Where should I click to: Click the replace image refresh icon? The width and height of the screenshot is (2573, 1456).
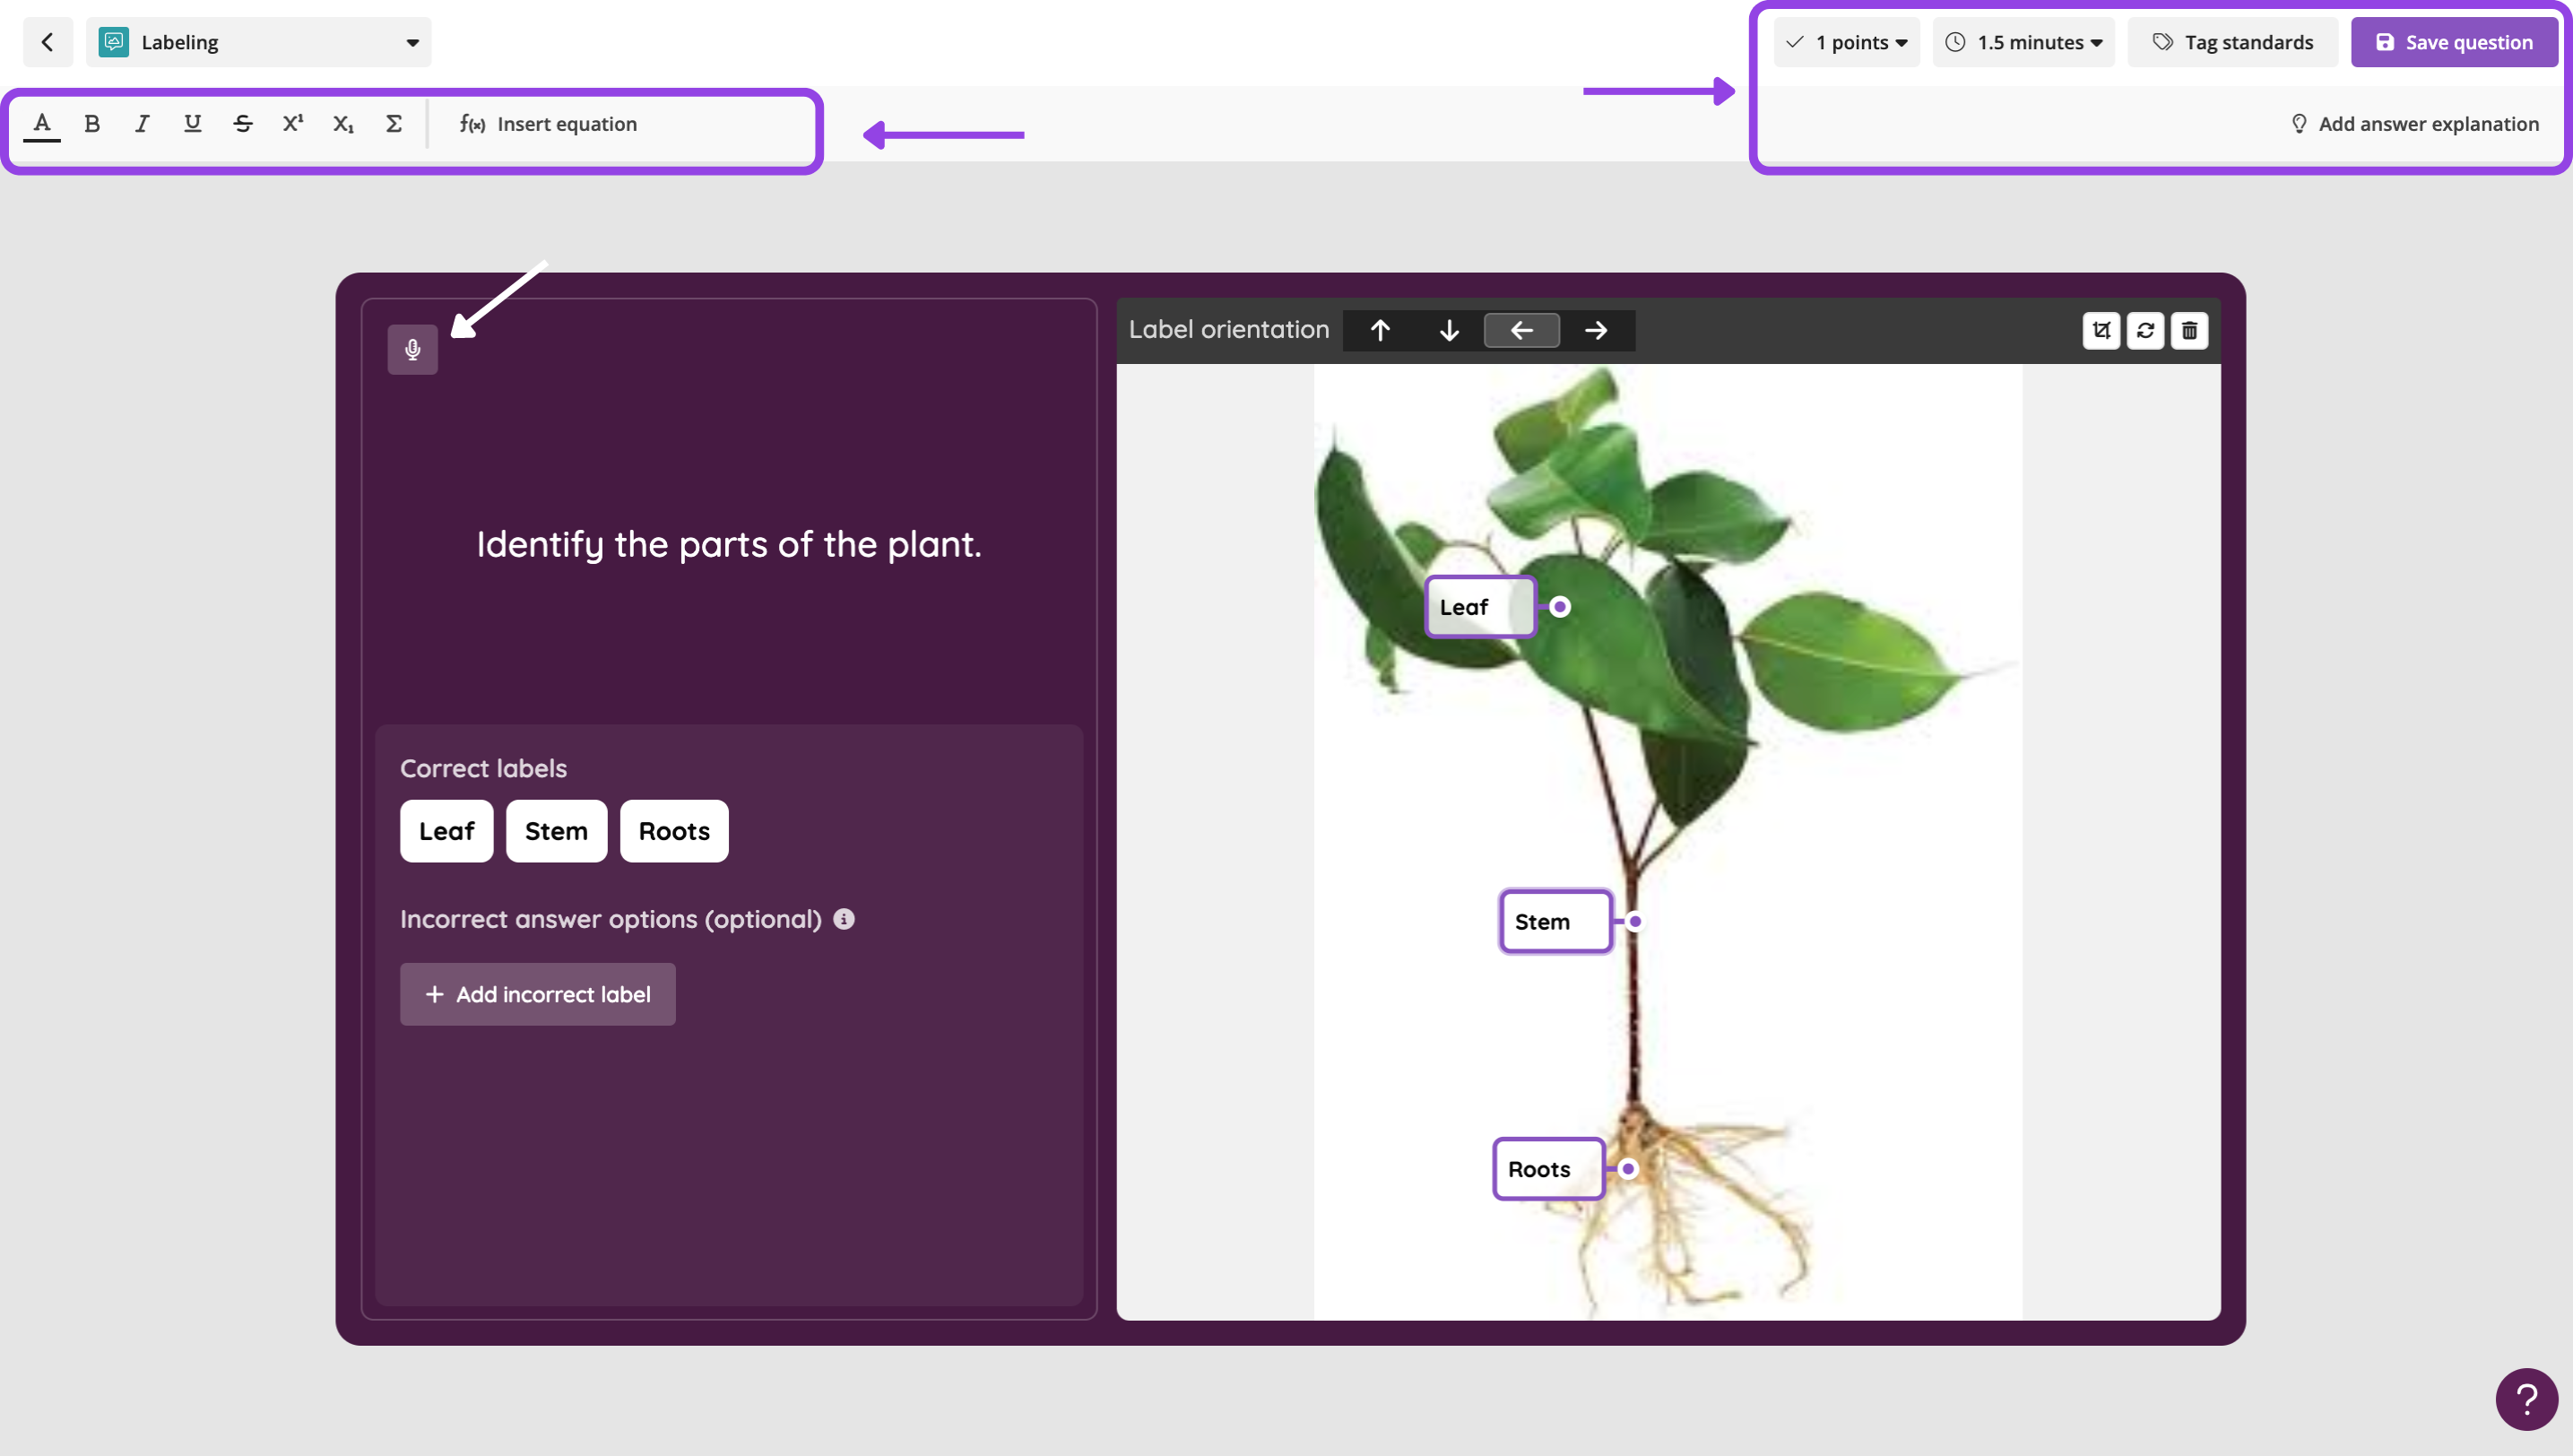(x=2145, y=330)
